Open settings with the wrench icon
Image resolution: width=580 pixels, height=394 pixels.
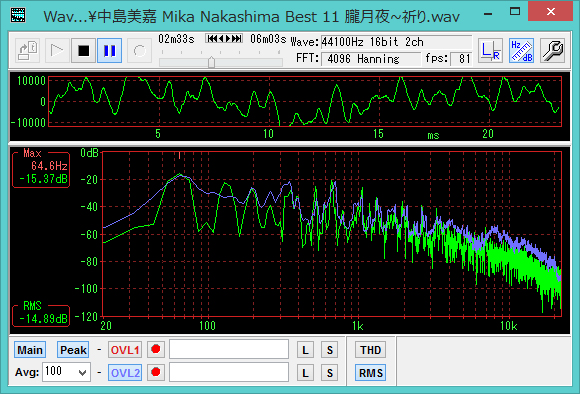[x=553, y=51]
